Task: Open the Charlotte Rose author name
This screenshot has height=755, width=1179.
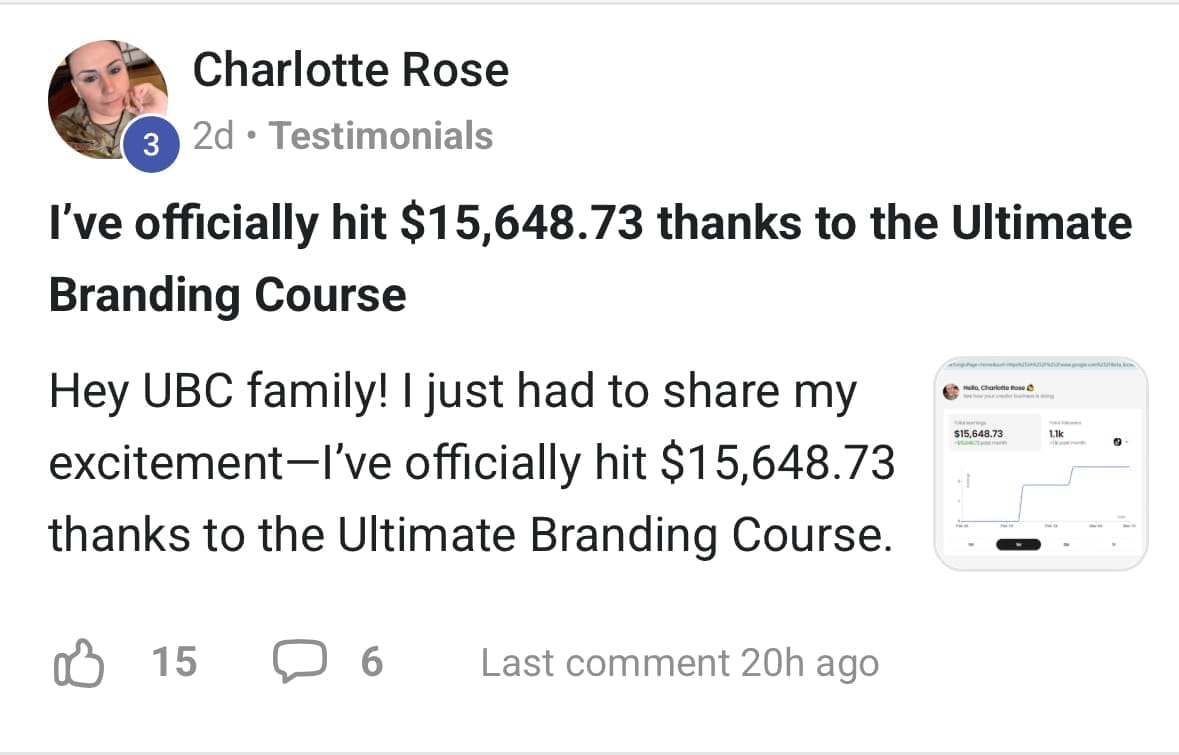Action: pyautogui.click(x=350, y=70)
